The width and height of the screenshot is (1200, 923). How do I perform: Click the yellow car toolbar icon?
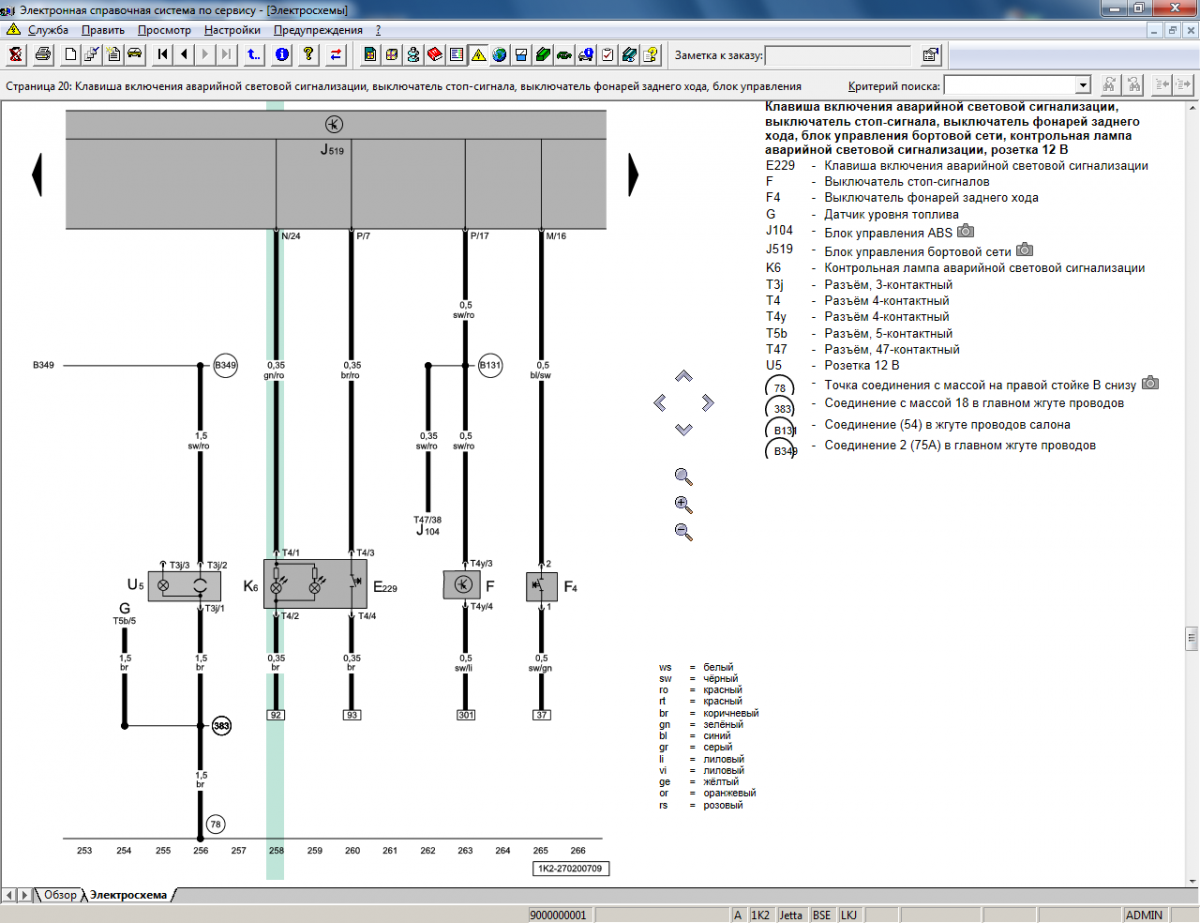pyautogui.click(x=134, y=54)
